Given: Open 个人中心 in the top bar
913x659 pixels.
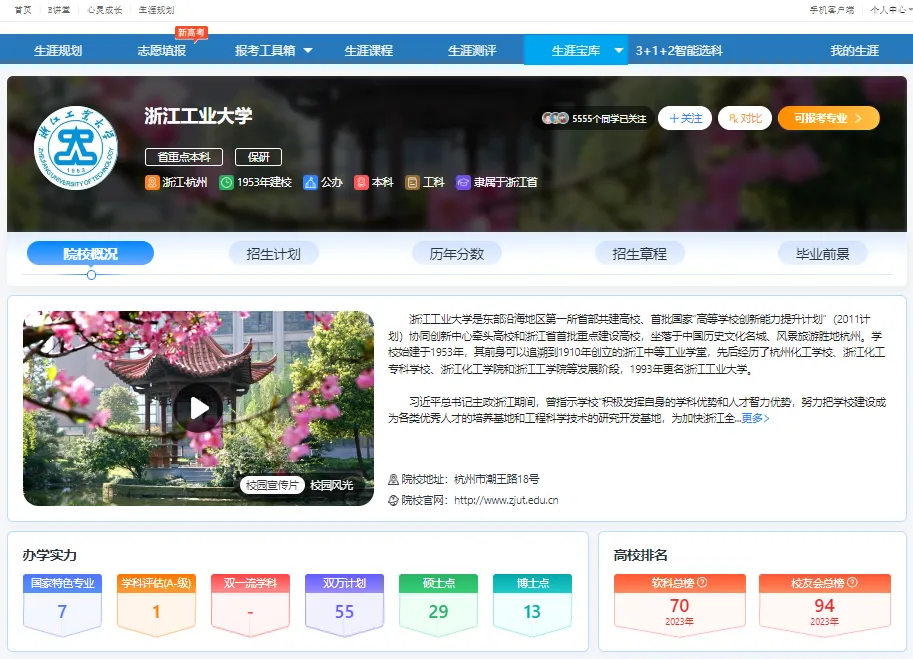Looking at the screenshot, I should point(888,10).
